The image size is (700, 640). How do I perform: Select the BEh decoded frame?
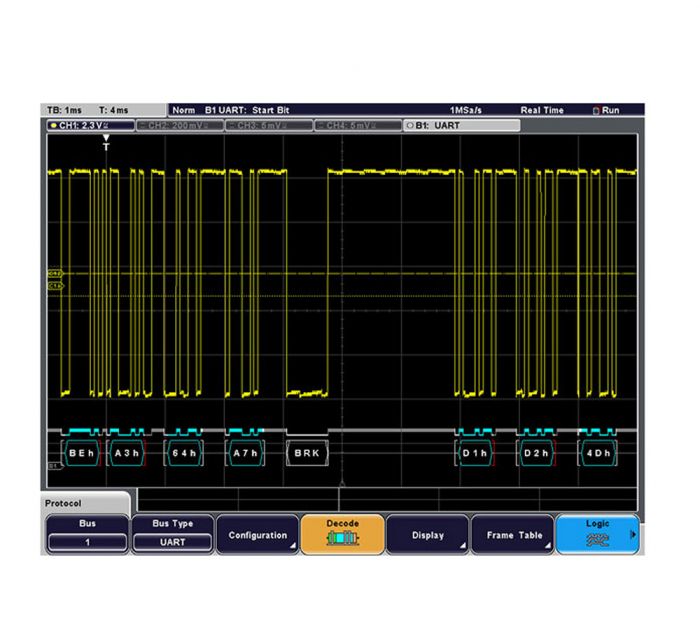(x=81, y=453)
